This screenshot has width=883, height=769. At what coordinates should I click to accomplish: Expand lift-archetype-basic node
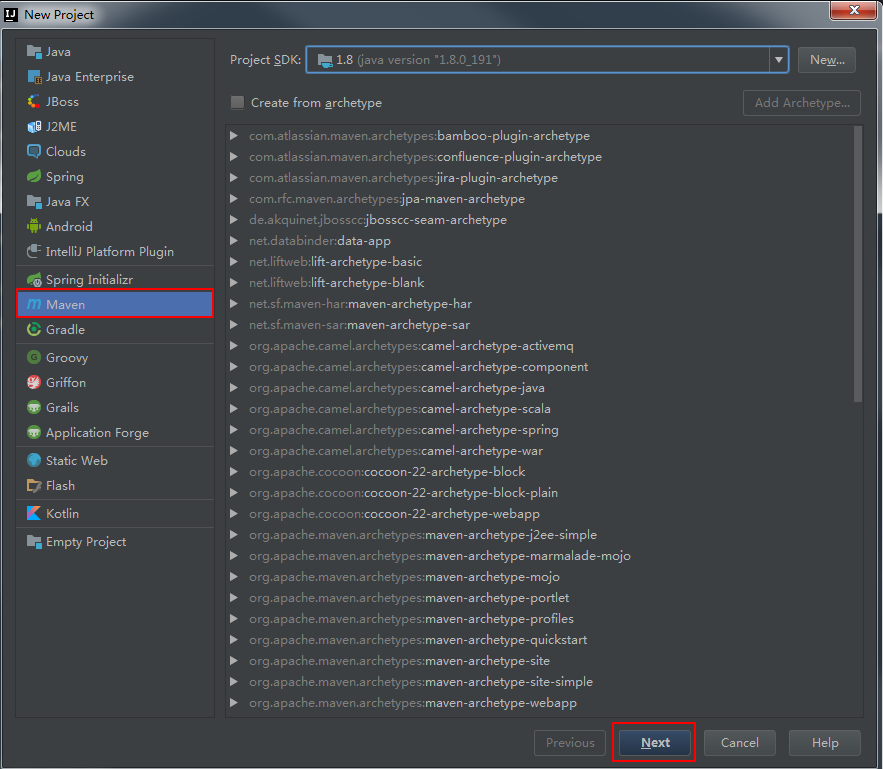coord(234,262)
